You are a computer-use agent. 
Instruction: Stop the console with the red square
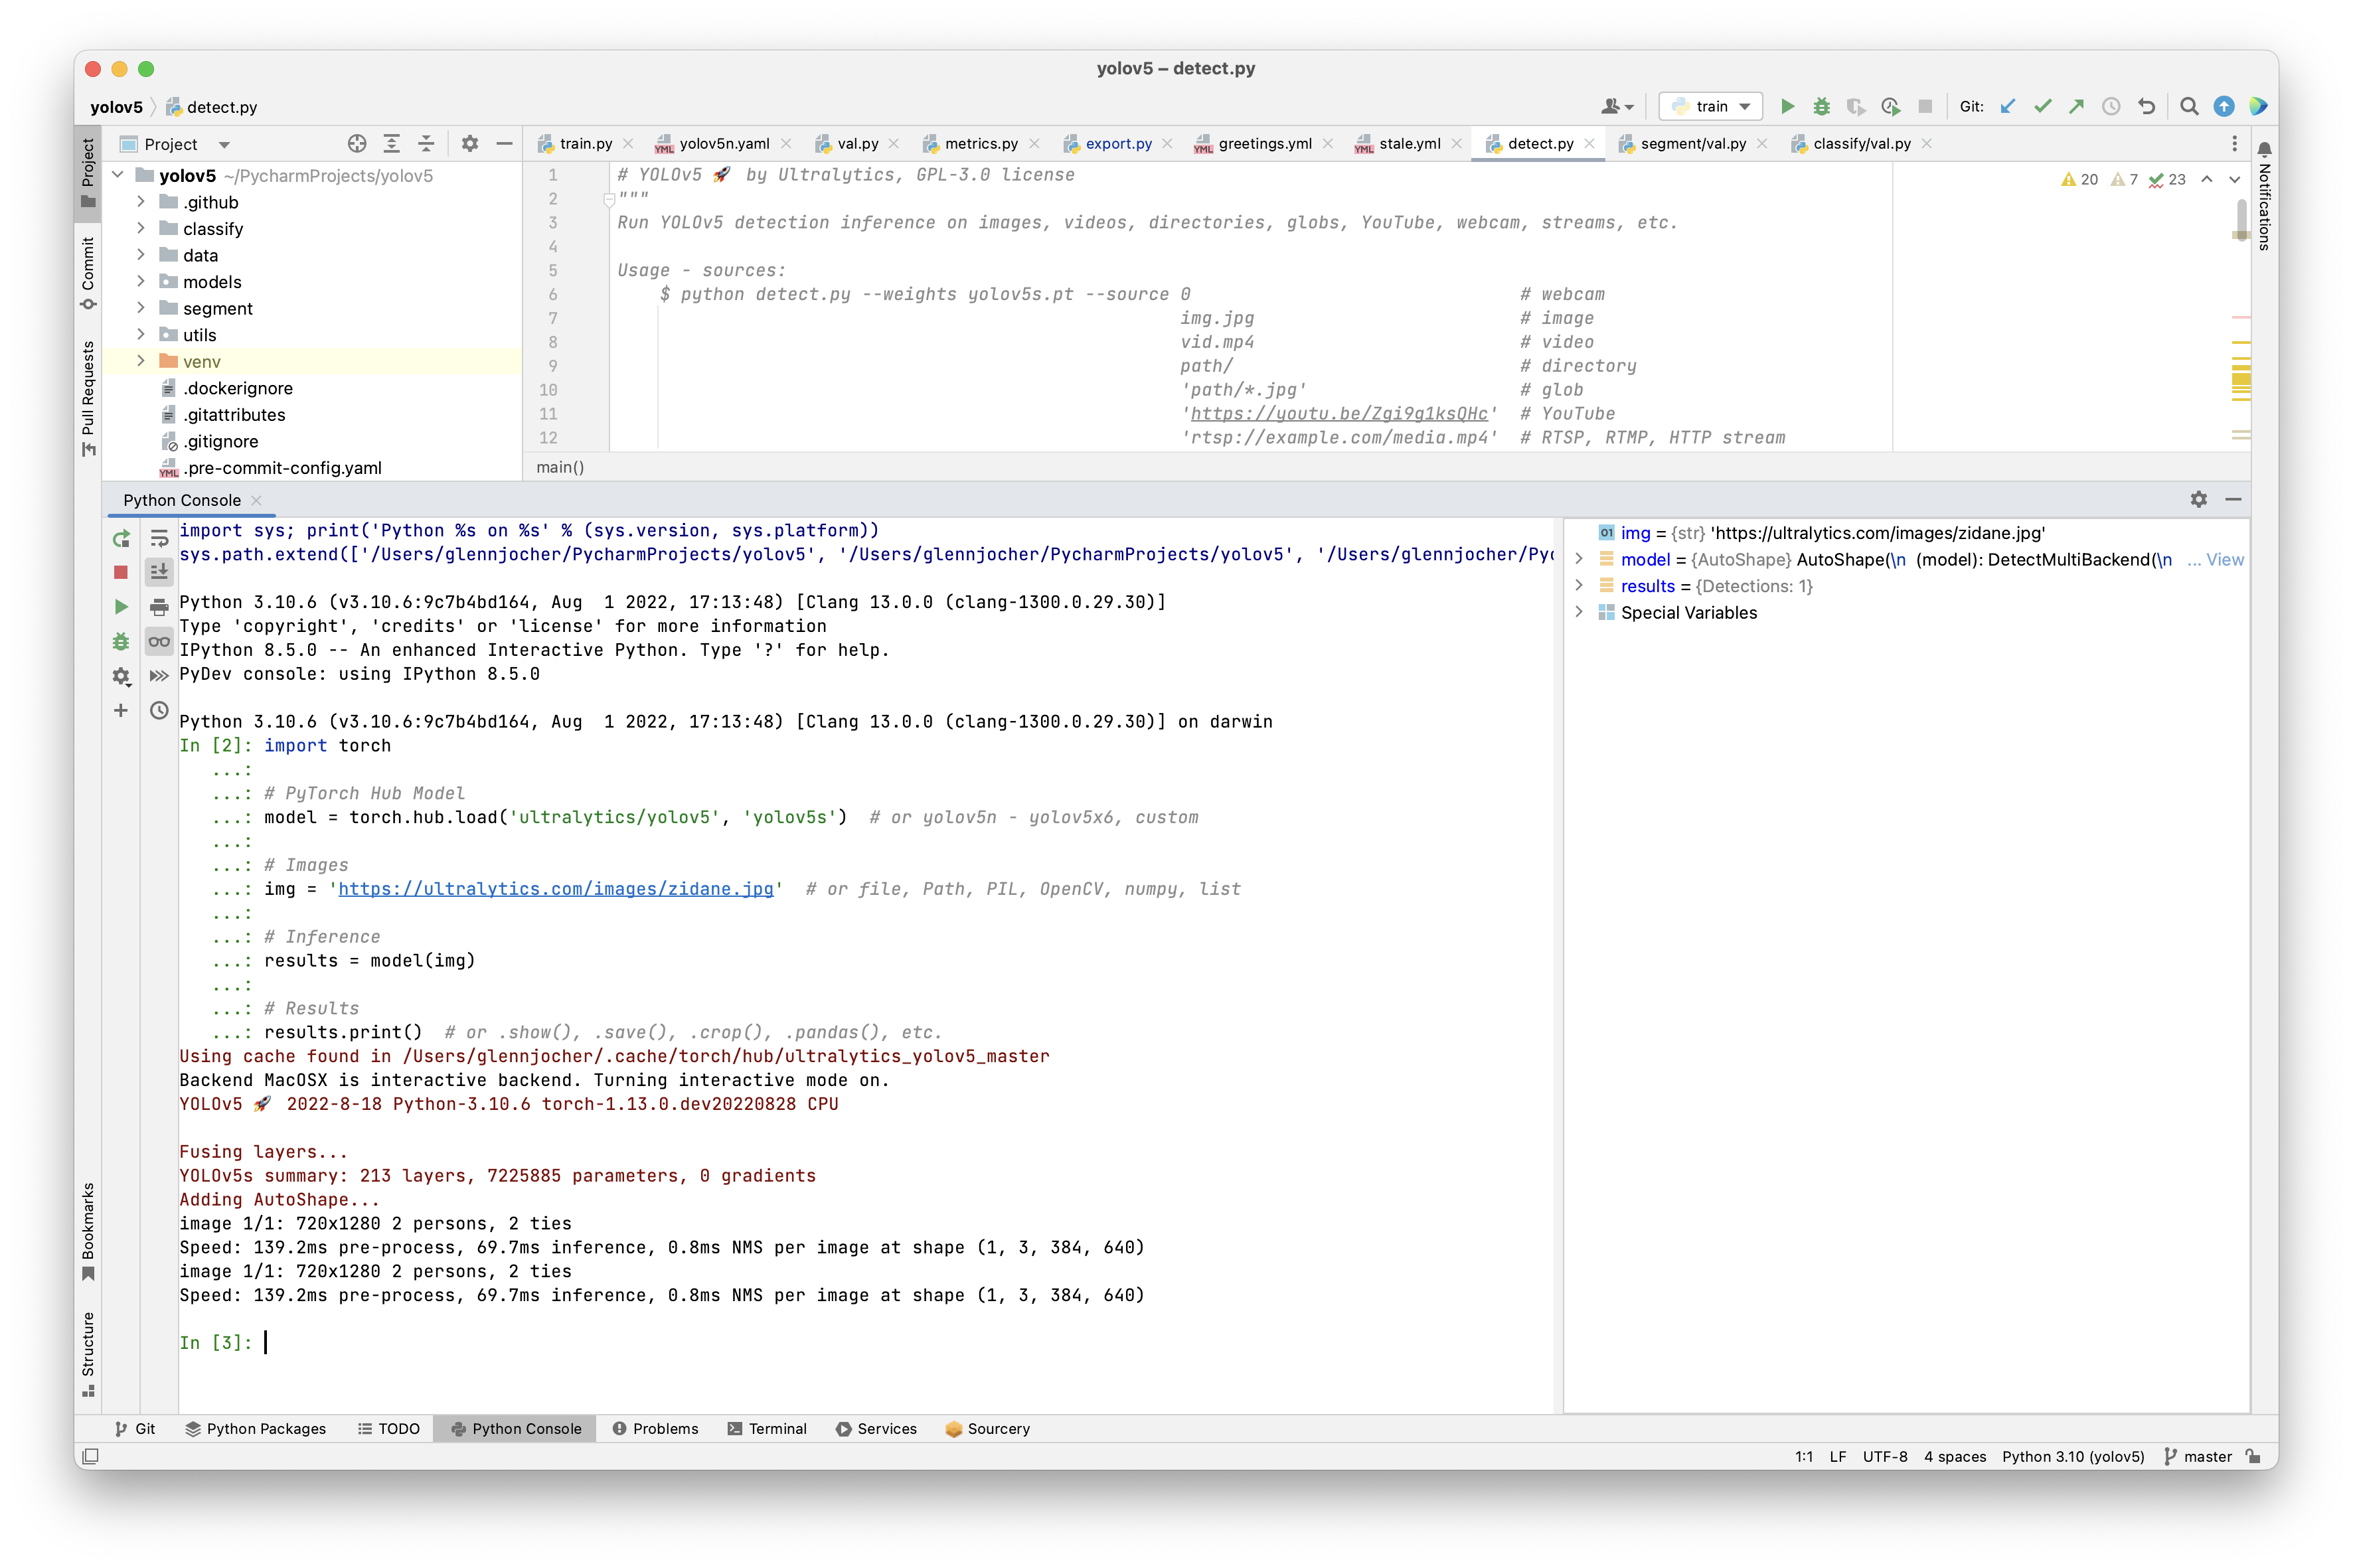121,572
